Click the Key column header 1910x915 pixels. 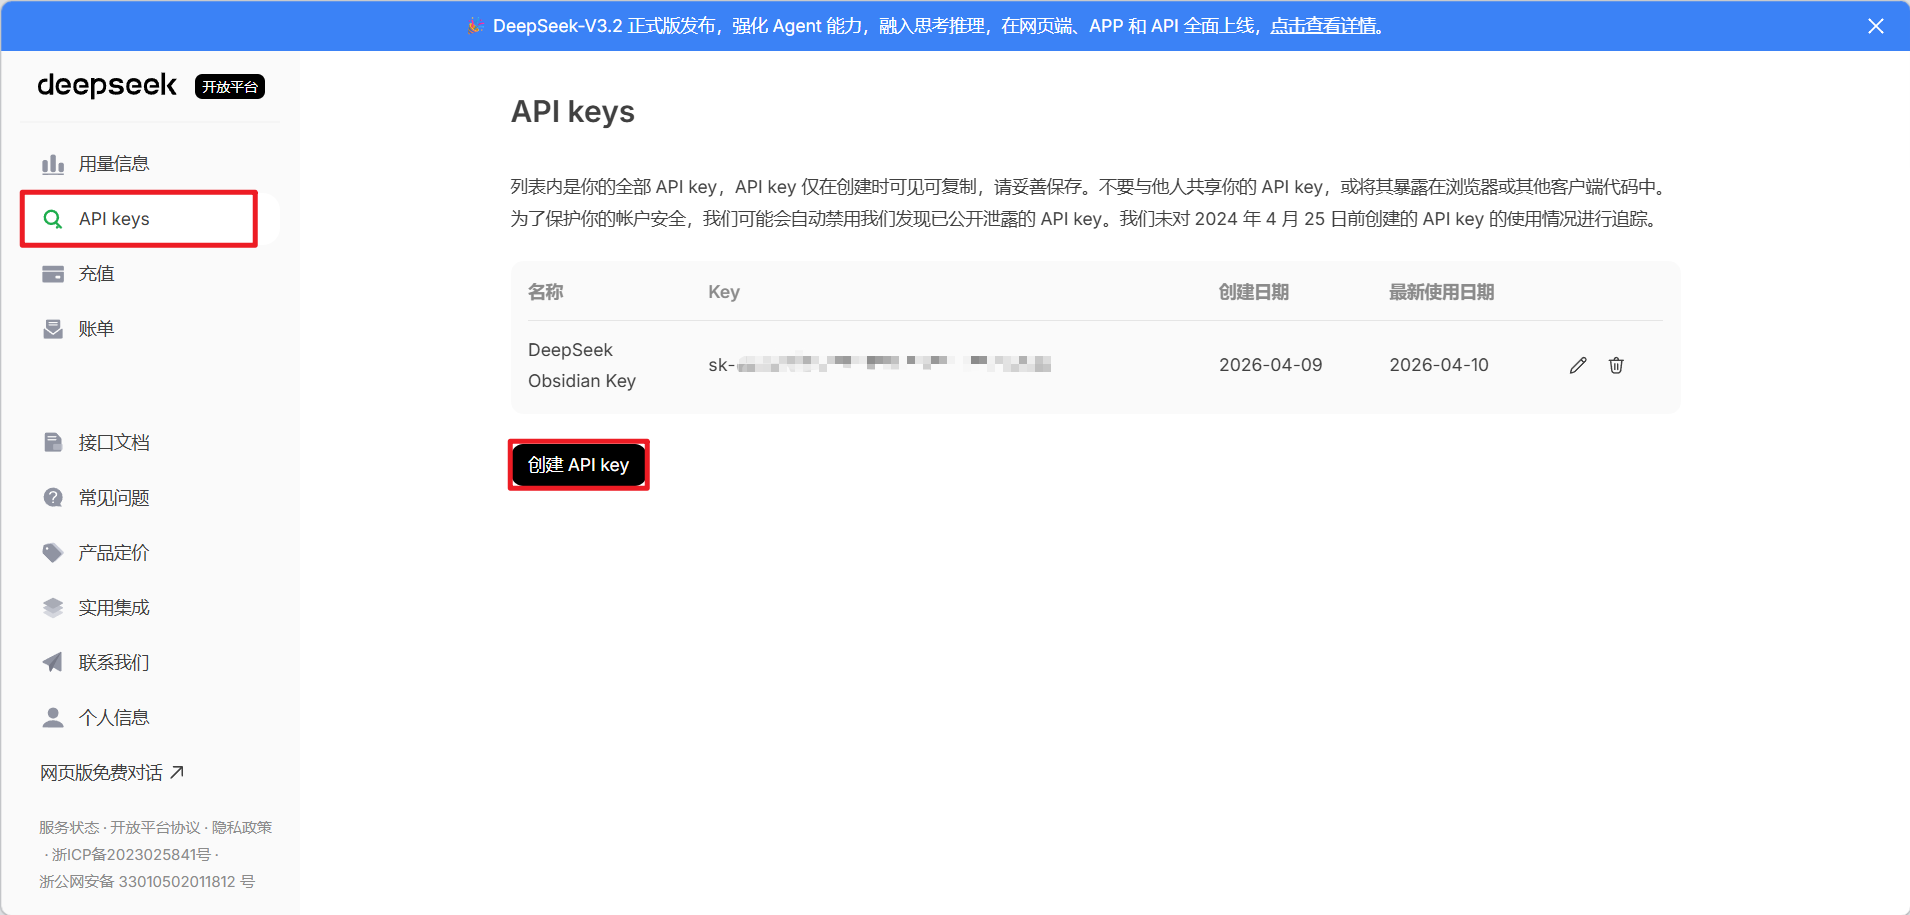[724, 292]
